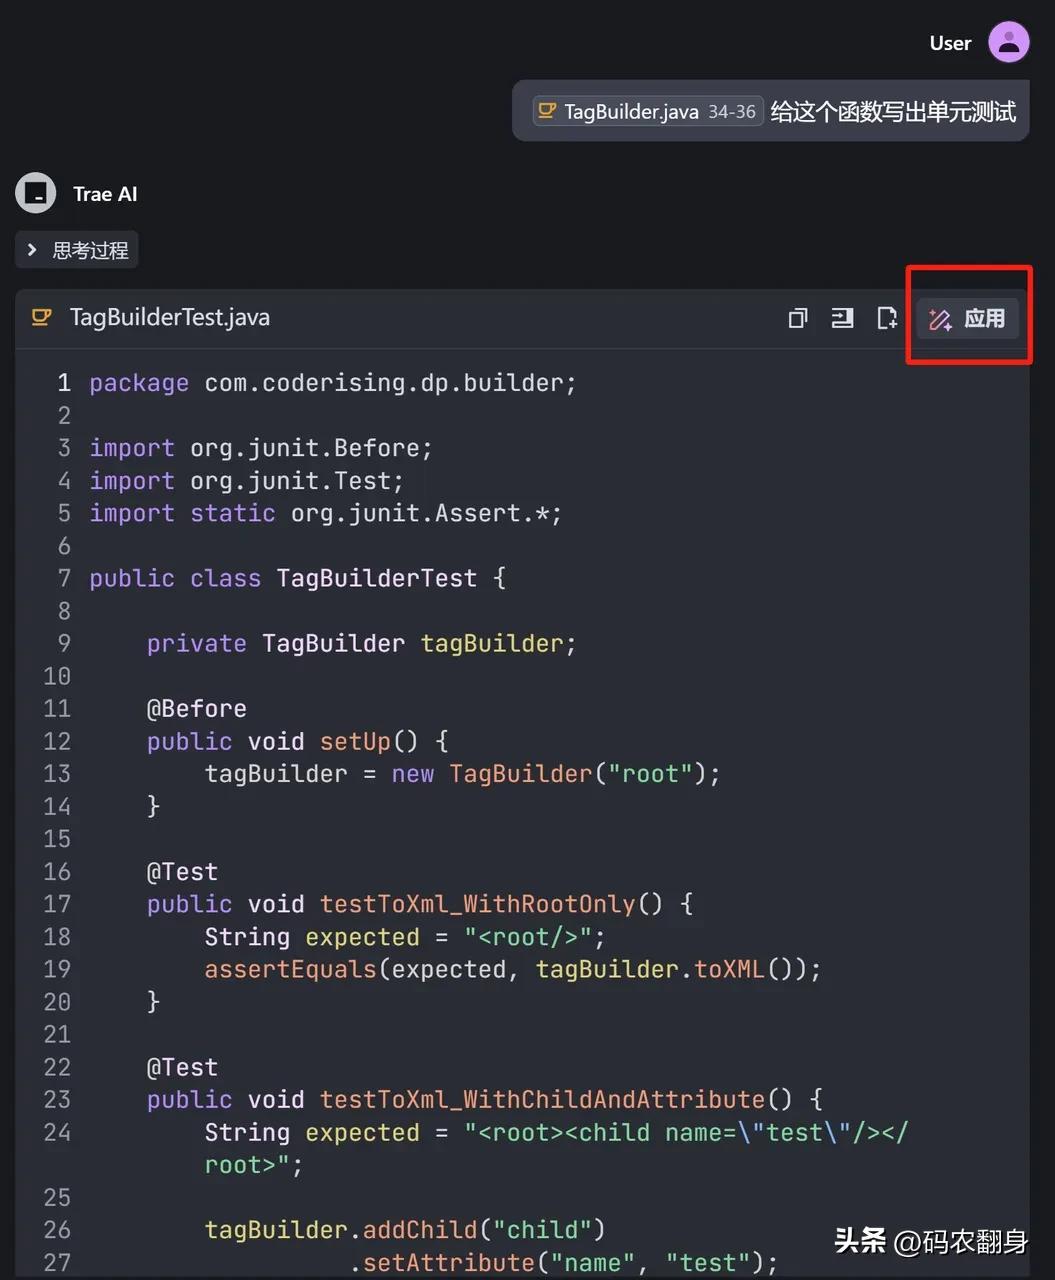
Task: Click the setUp method name on line 12
Action: pos(355,741)
